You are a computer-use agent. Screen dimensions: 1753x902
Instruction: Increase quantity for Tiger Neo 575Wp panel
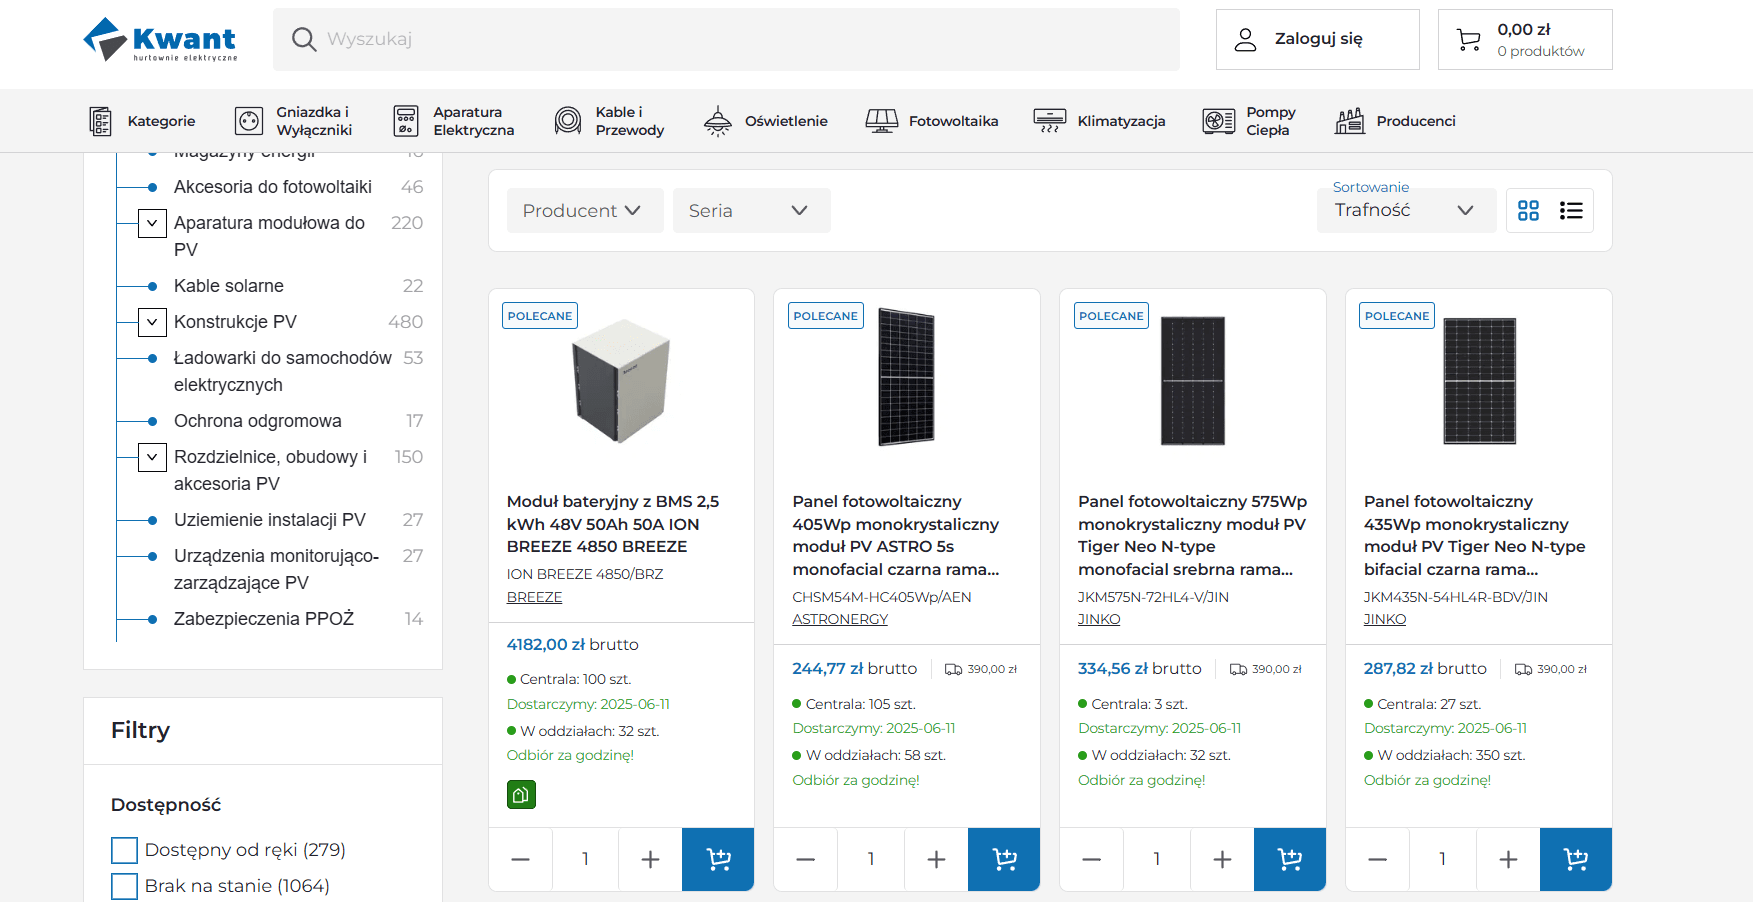click(x=1222, y=859)
